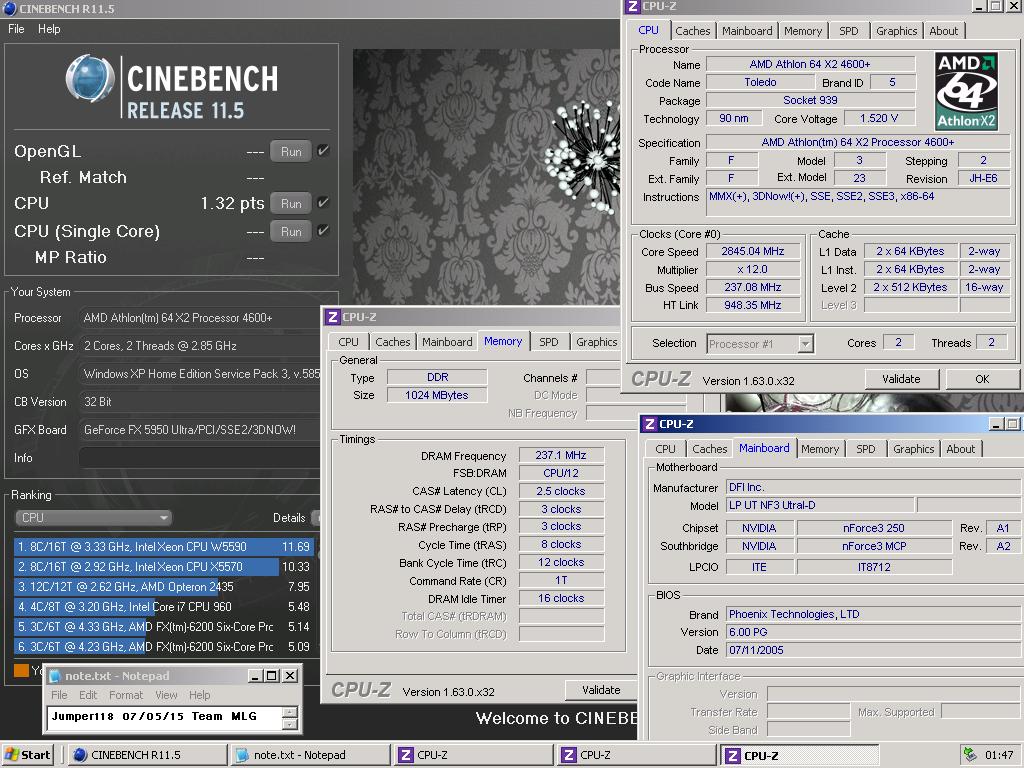1024x768 pixels.
Task: Select ranking row Intel Xeon CPU W5590
Action: point(163,547)
